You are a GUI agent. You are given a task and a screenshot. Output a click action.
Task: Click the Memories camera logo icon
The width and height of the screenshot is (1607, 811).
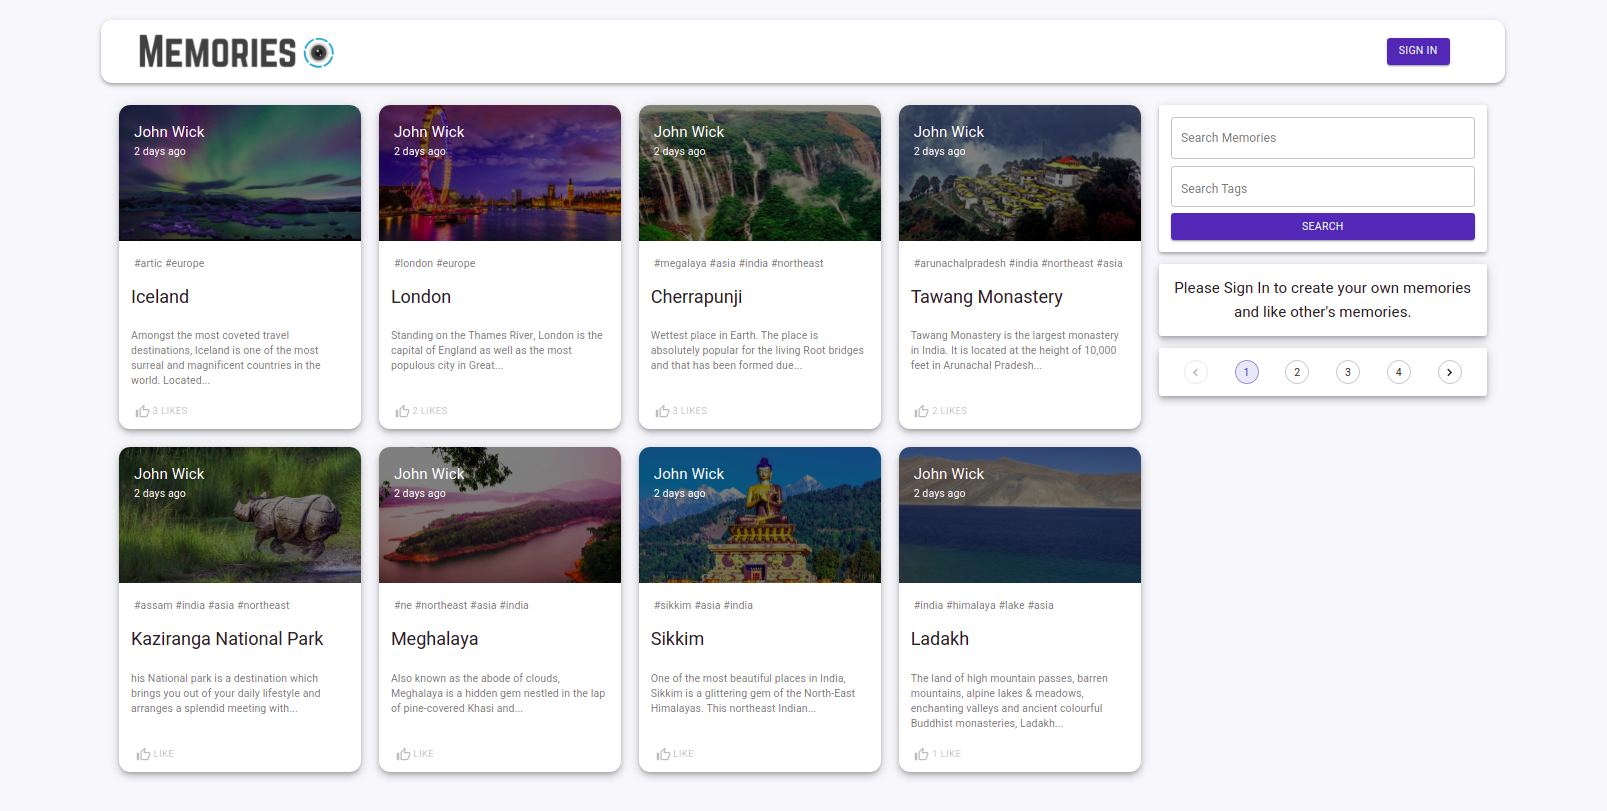[318, 52]
